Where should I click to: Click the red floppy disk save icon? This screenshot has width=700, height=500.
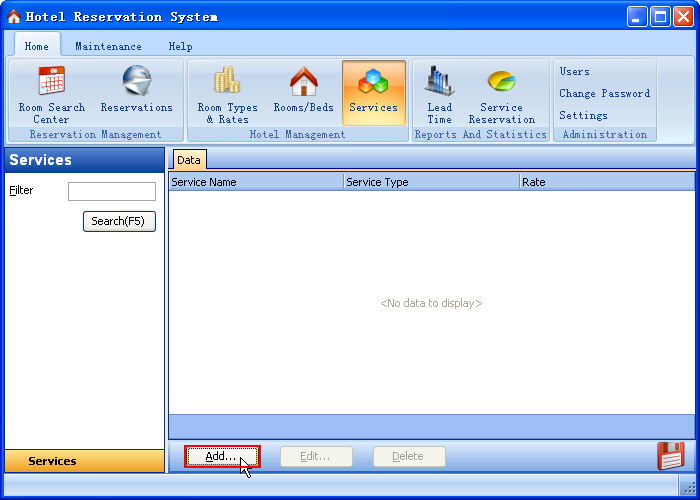[x=670, y=455]
